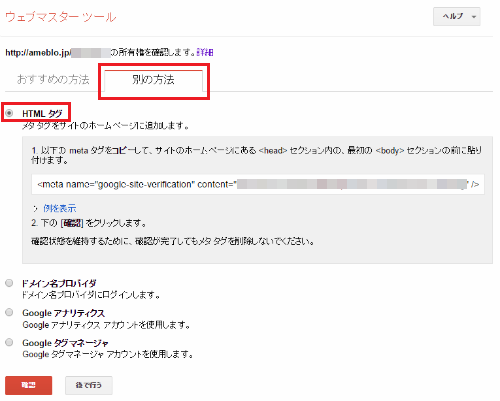Viewport: 500px width, 401px height.
Task: Click the HTML タグ option label
Action: pos(42,114)
